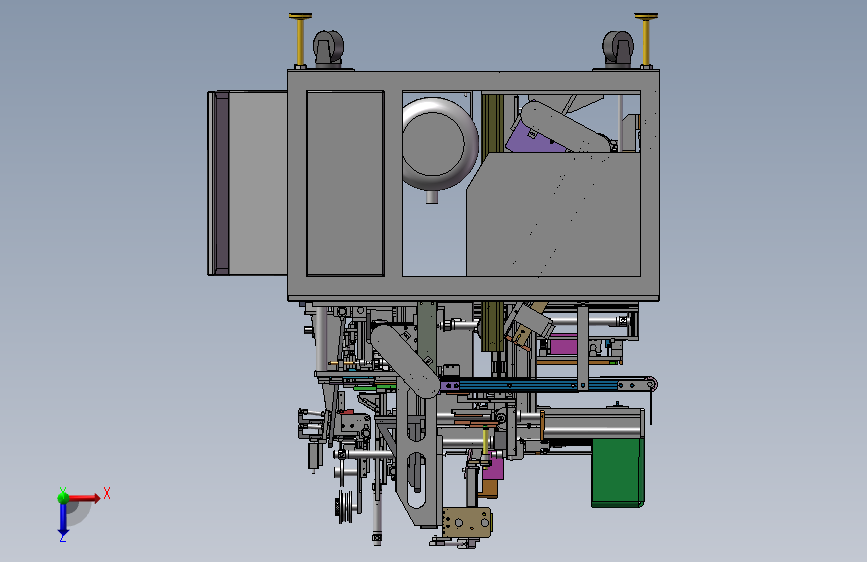Select the large gray sloped cover plate
This screenshot has width=867, height=562.
(553, 215)
